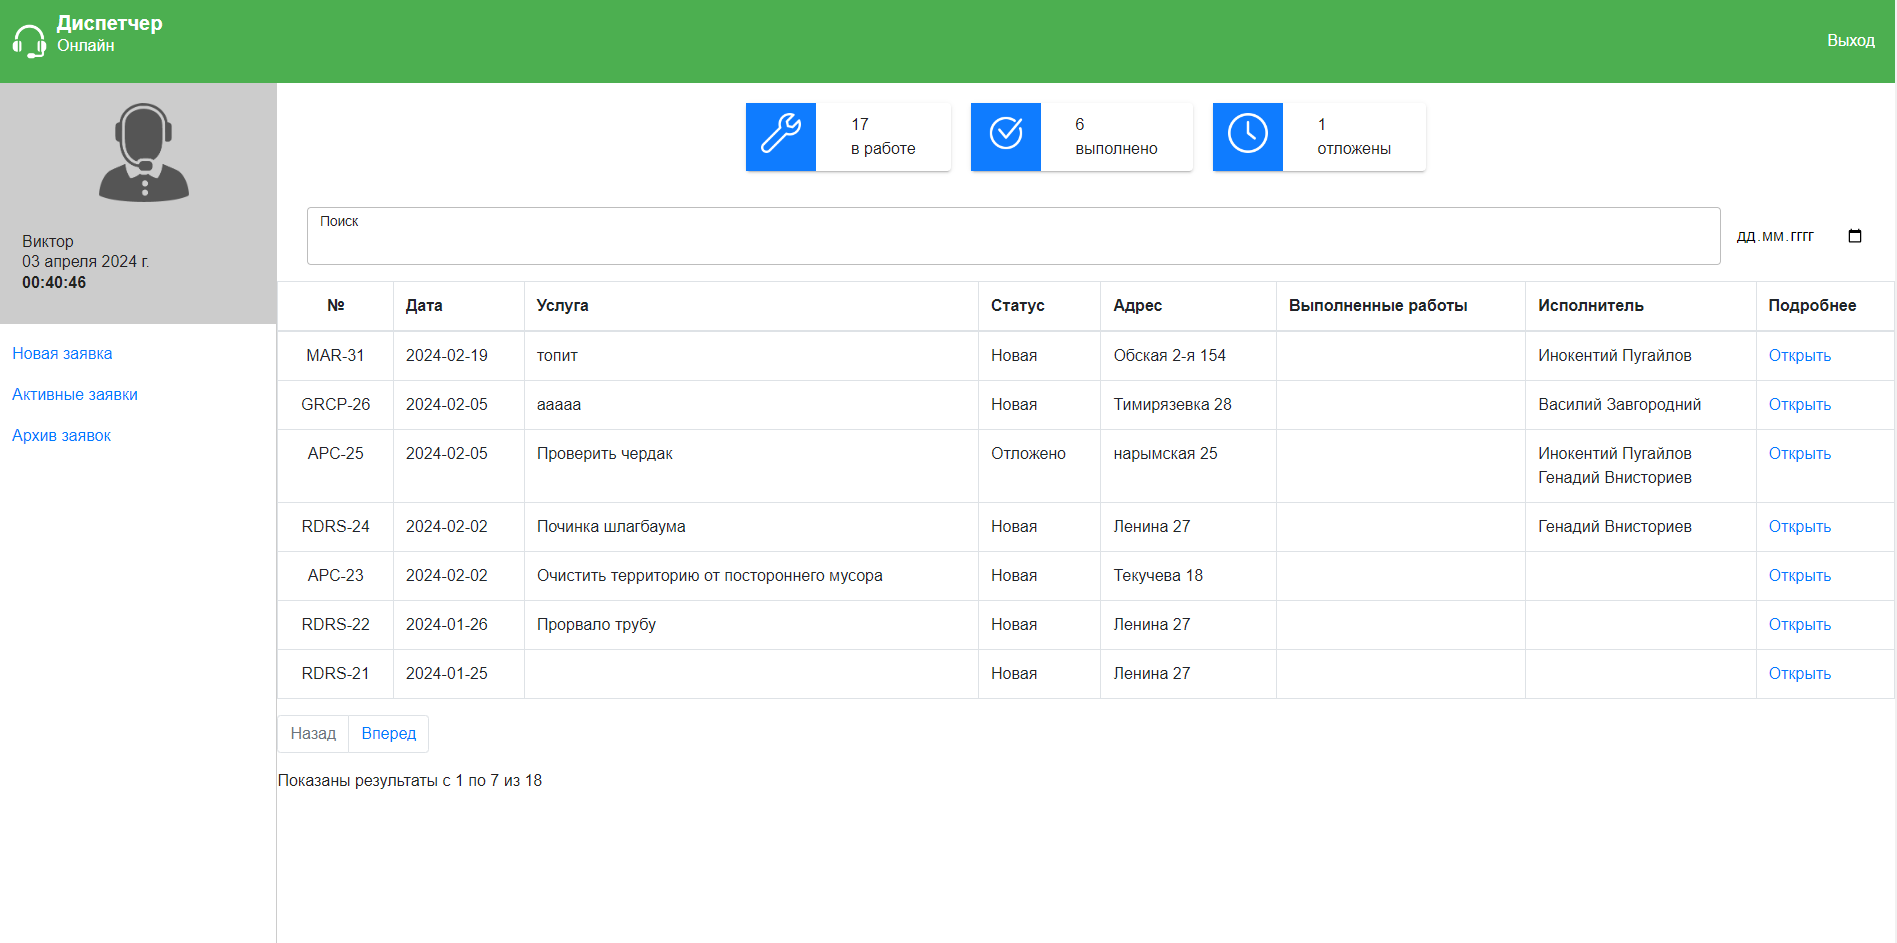Click the Текучева 18 address cell
The image size is (1897, 943).
click(1188, 575)
